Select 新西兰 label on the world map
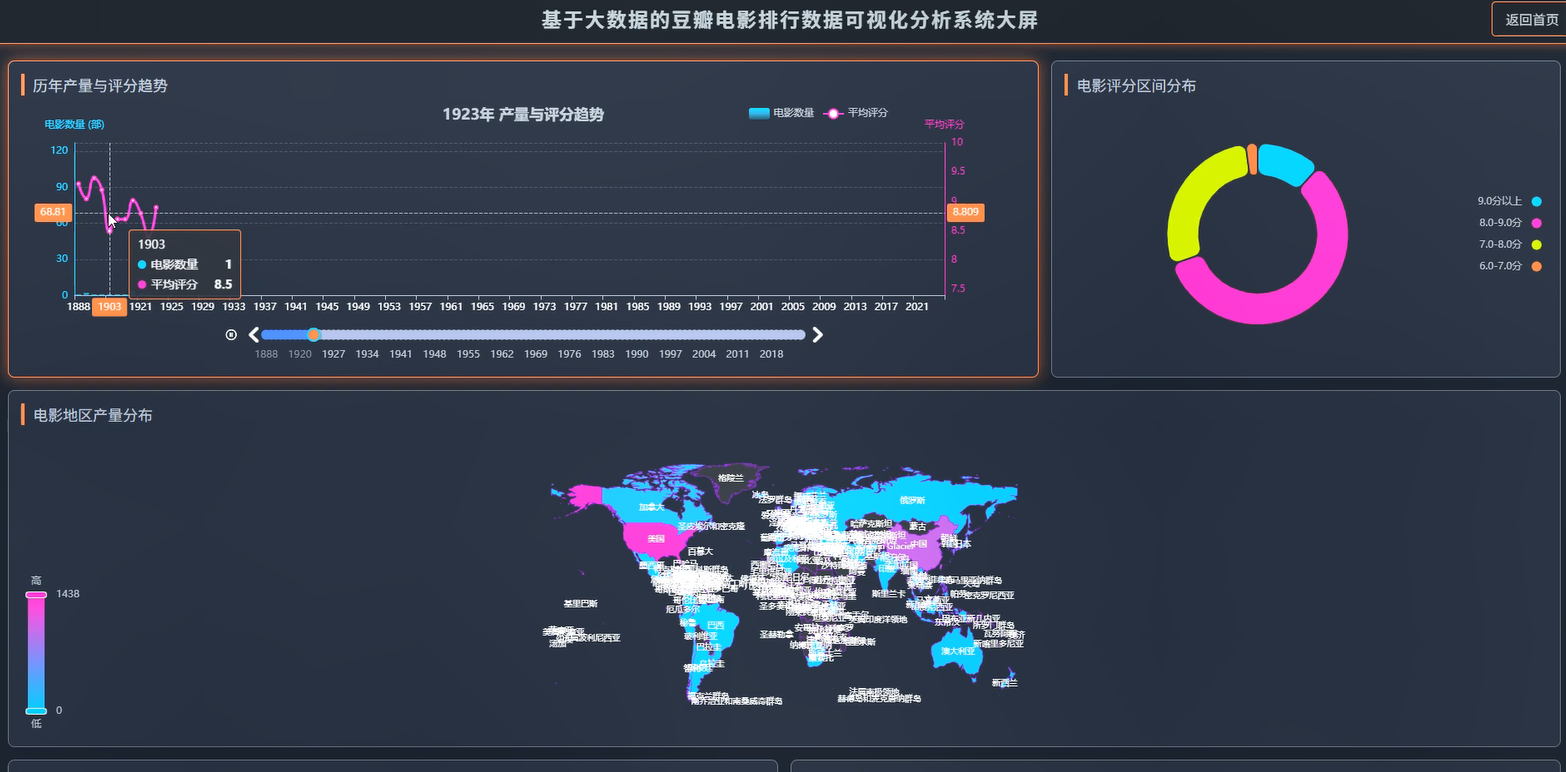 click(1005, 683)
